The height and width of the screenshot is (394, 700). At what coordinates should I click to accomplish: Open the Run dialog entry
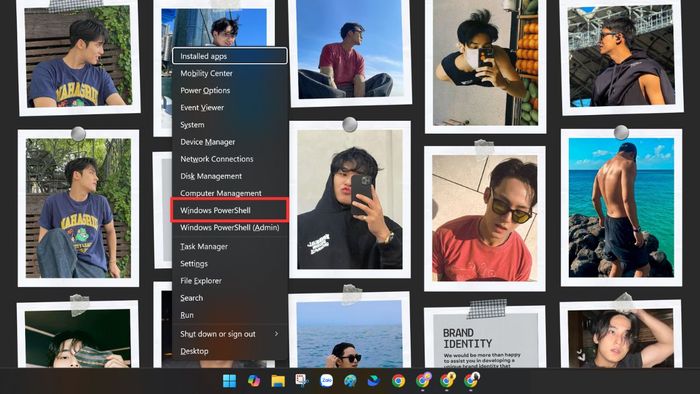[x=229, y=315]
